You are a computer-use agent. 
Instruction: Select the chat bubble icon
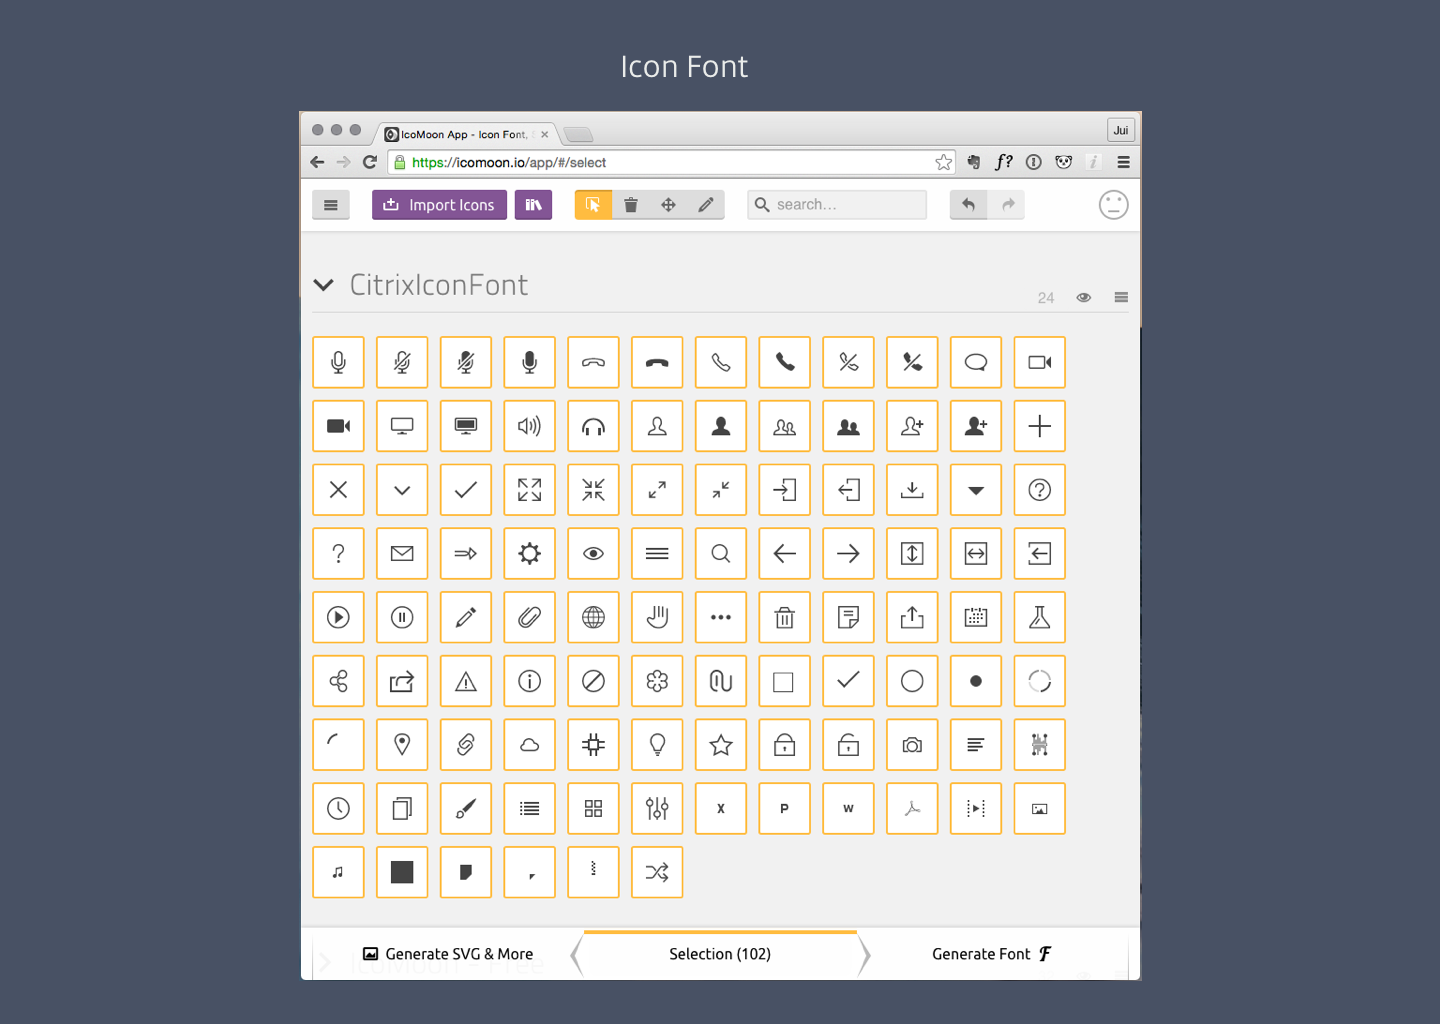click(x=976, y=362)
